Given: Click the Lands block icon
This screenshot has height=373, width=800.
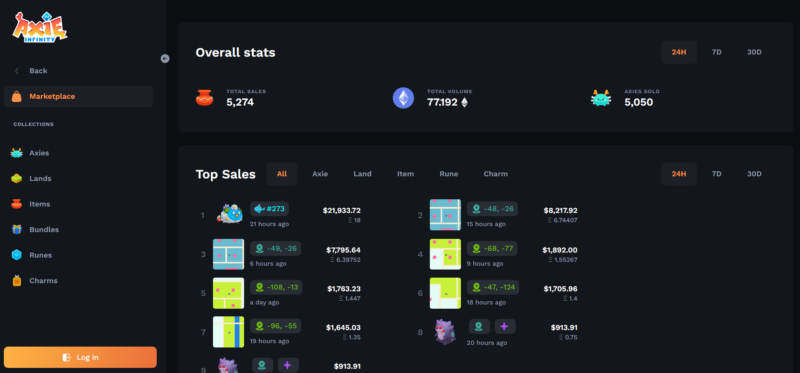Looking at the screenshot, I should click(x=17, y=179).
